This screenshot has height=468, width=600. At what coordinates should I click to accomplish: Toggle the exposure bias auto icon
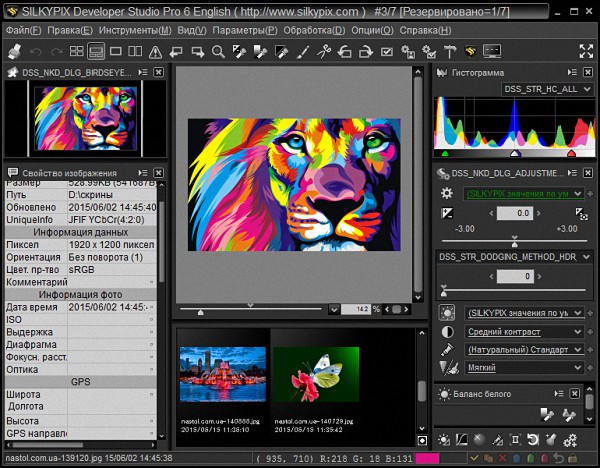(581, 214)
